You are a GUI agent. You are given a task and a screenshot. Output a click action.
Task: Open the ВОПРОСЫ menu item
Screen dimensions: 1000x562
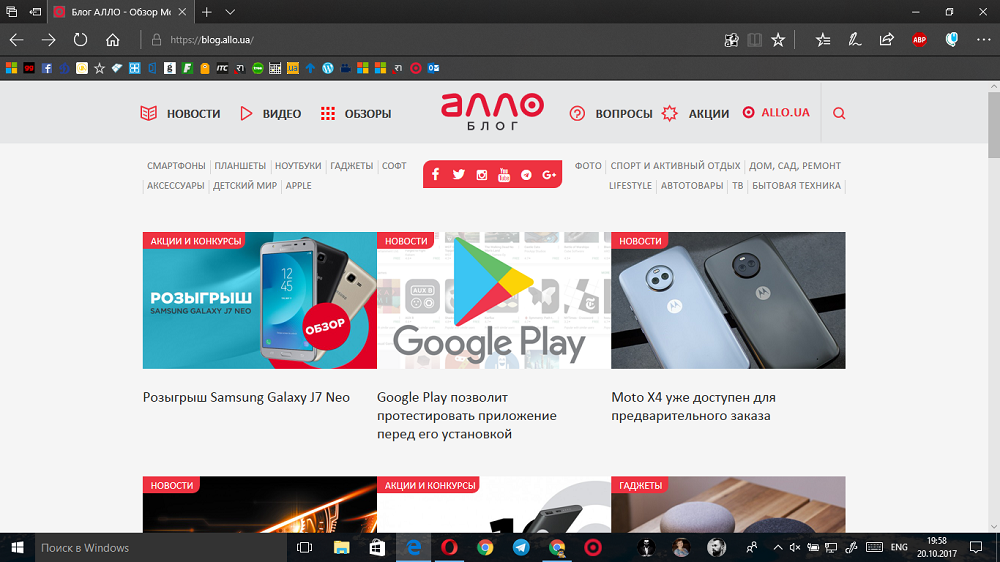pos(611,114)
